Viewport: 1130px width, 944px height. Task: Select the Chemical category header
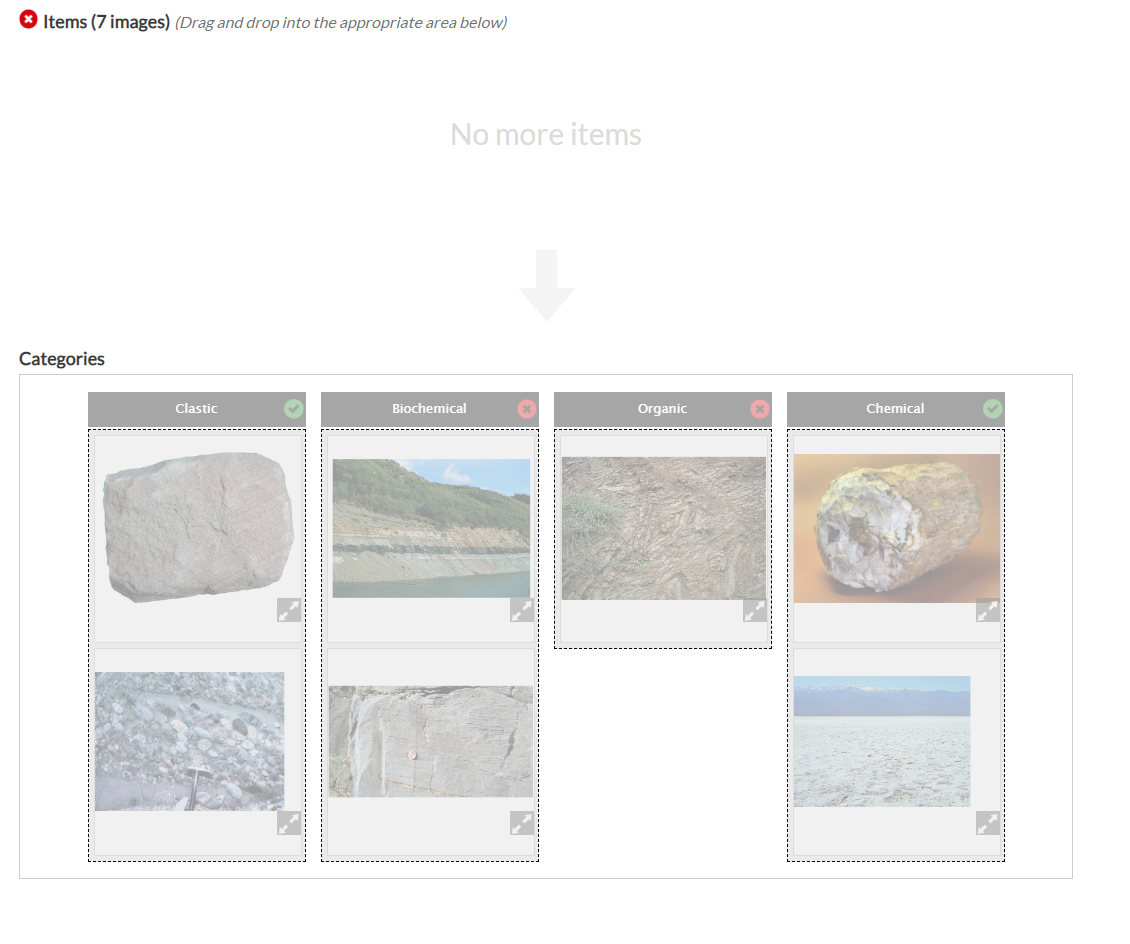click(896, 409)
